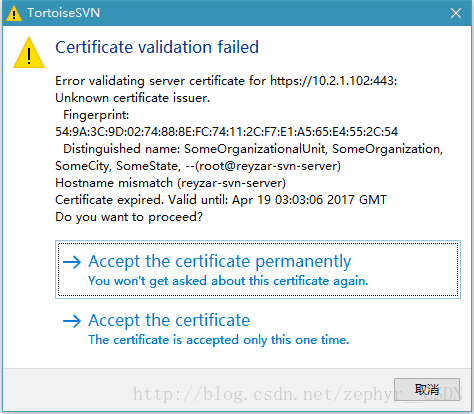The width and height of the screenshot is (474, 414).
Task: Click the certificate fingerprint hash line
Action: pyautogui.click(x=226, y=132)
